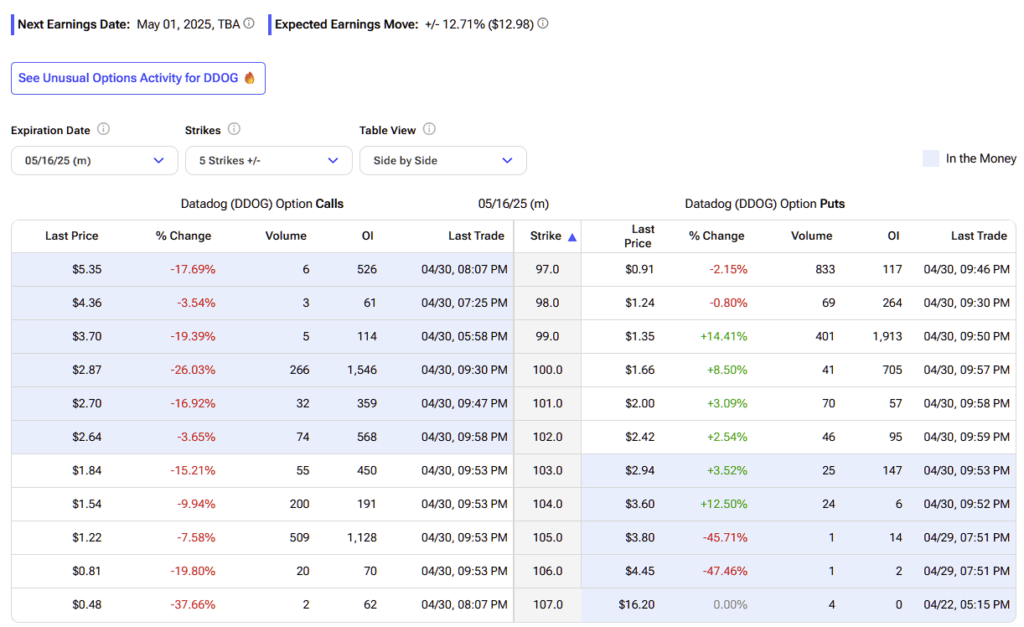Viewport: 1024px width, 627px height.
Task: Click put change value +14.41%
Action: point(724,336)
